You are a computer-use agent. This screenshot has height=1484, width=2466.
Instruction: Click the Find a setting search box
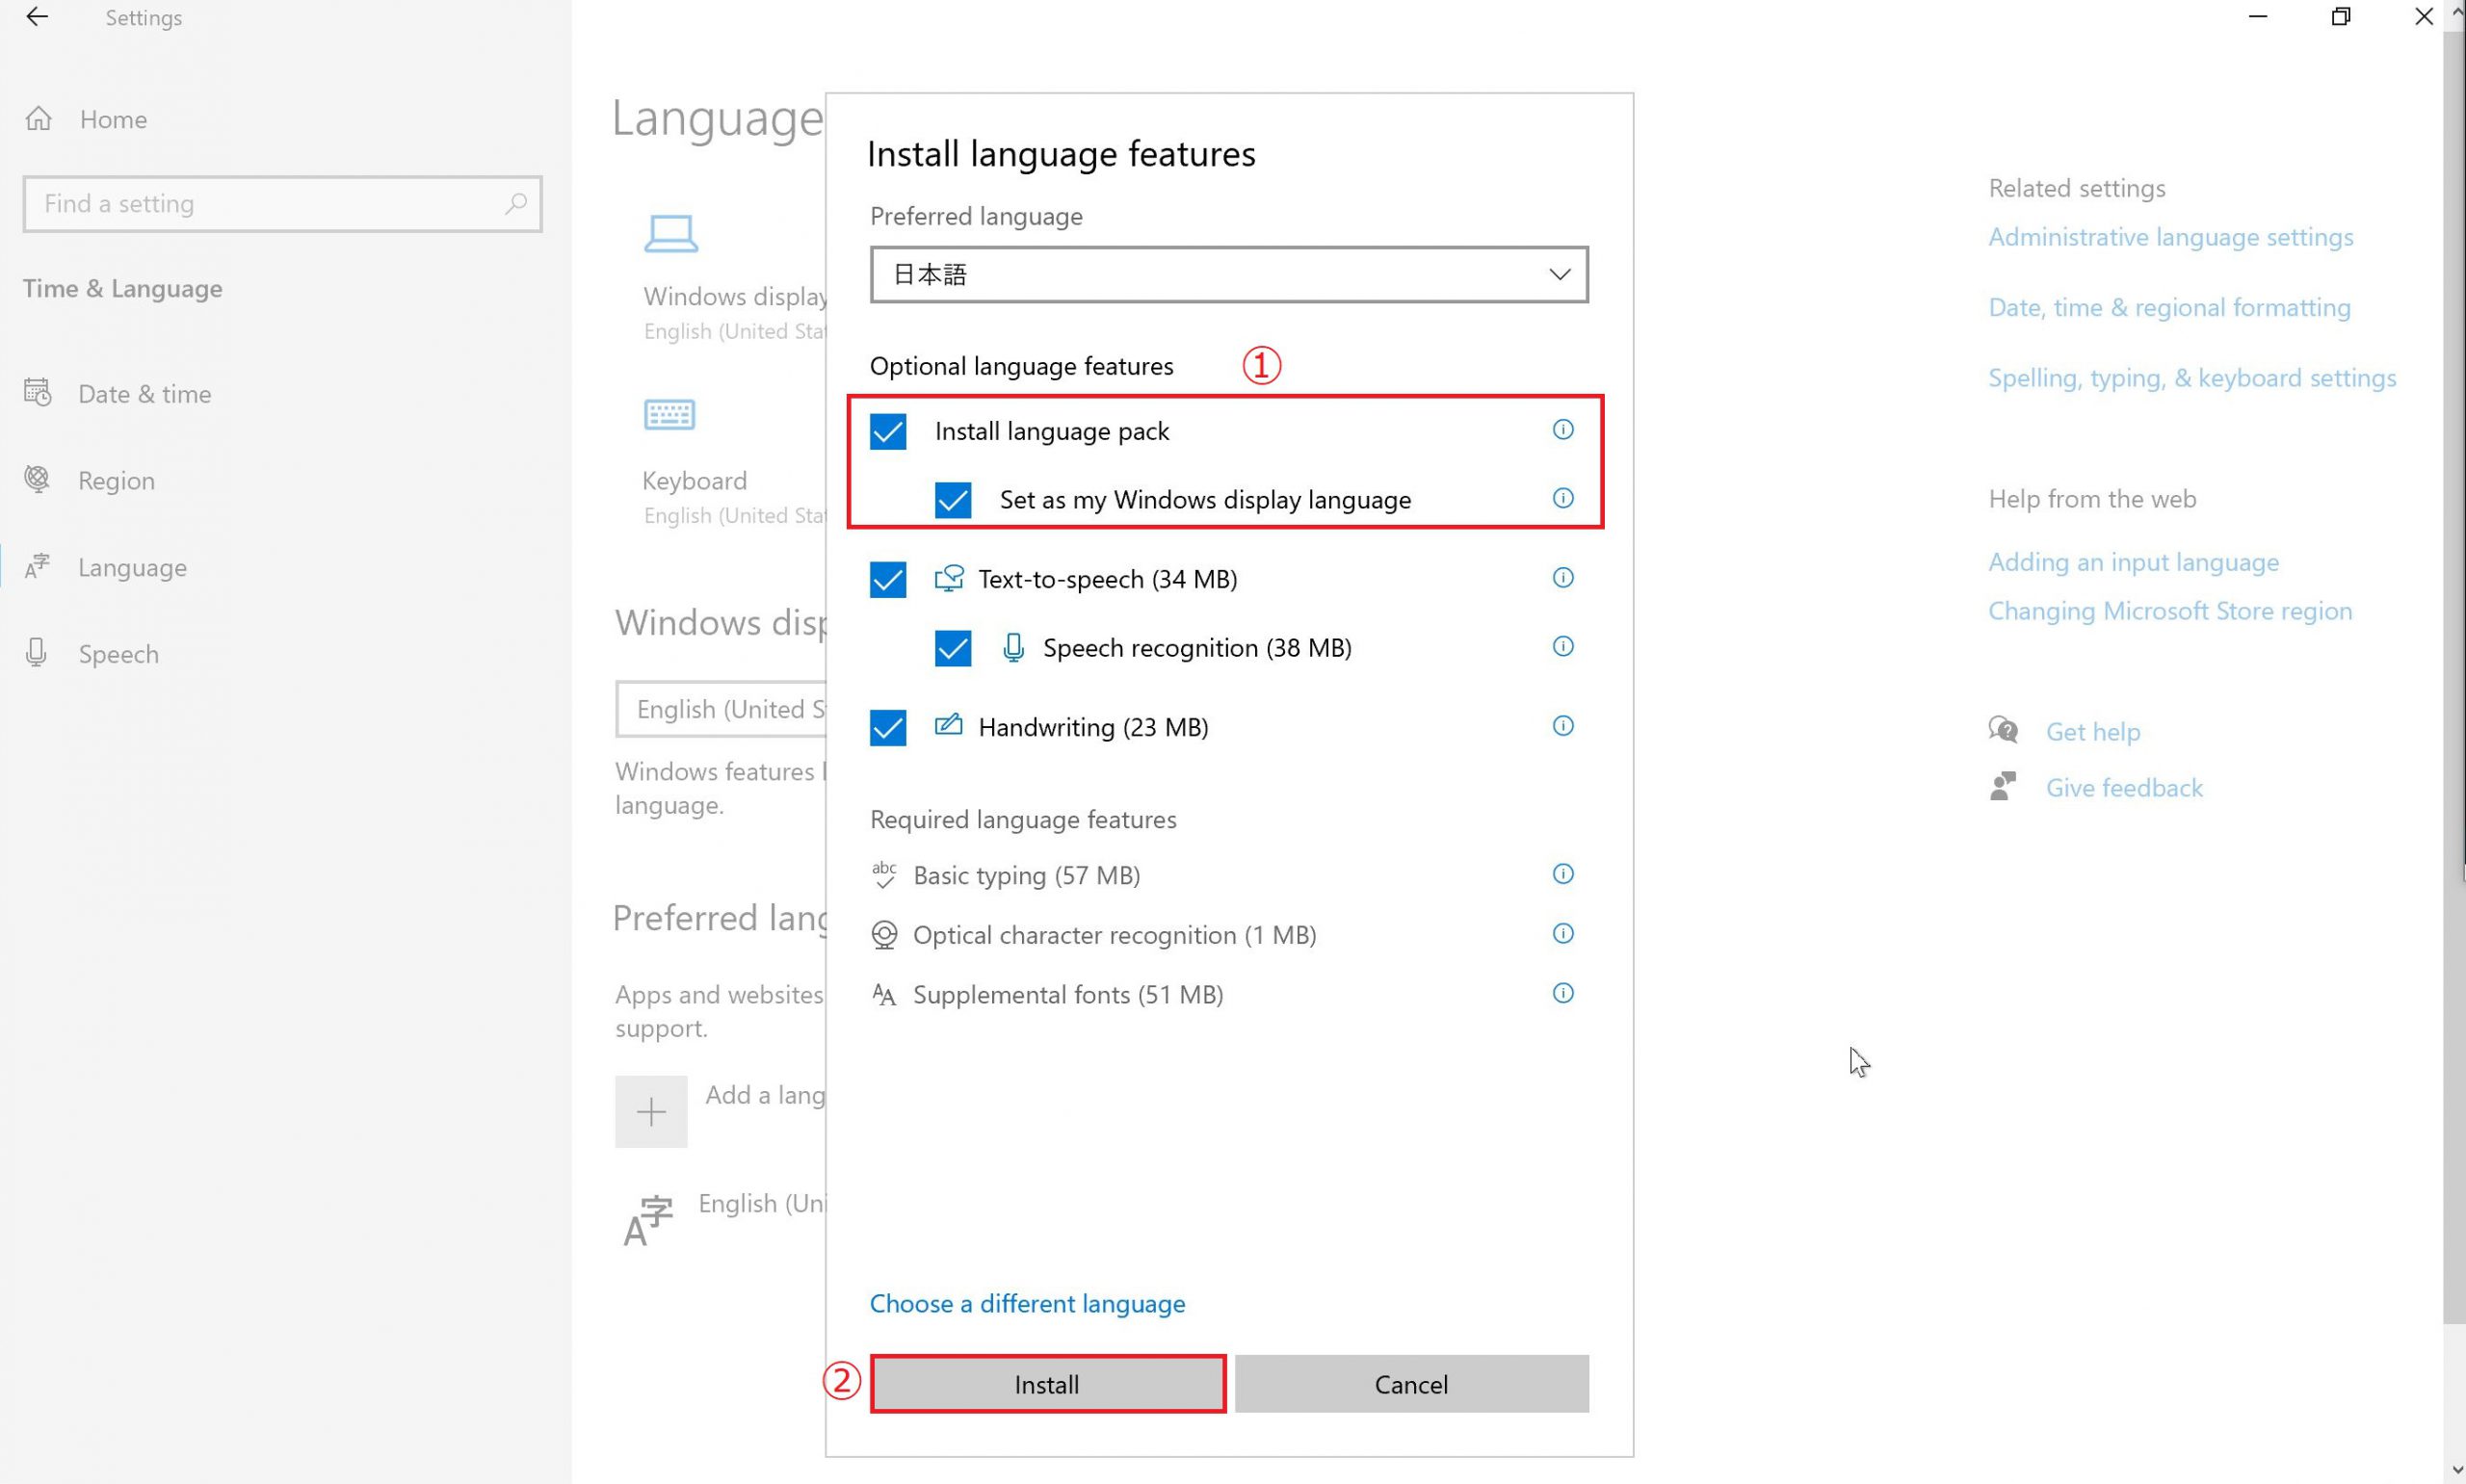click(x=270, y=204)
